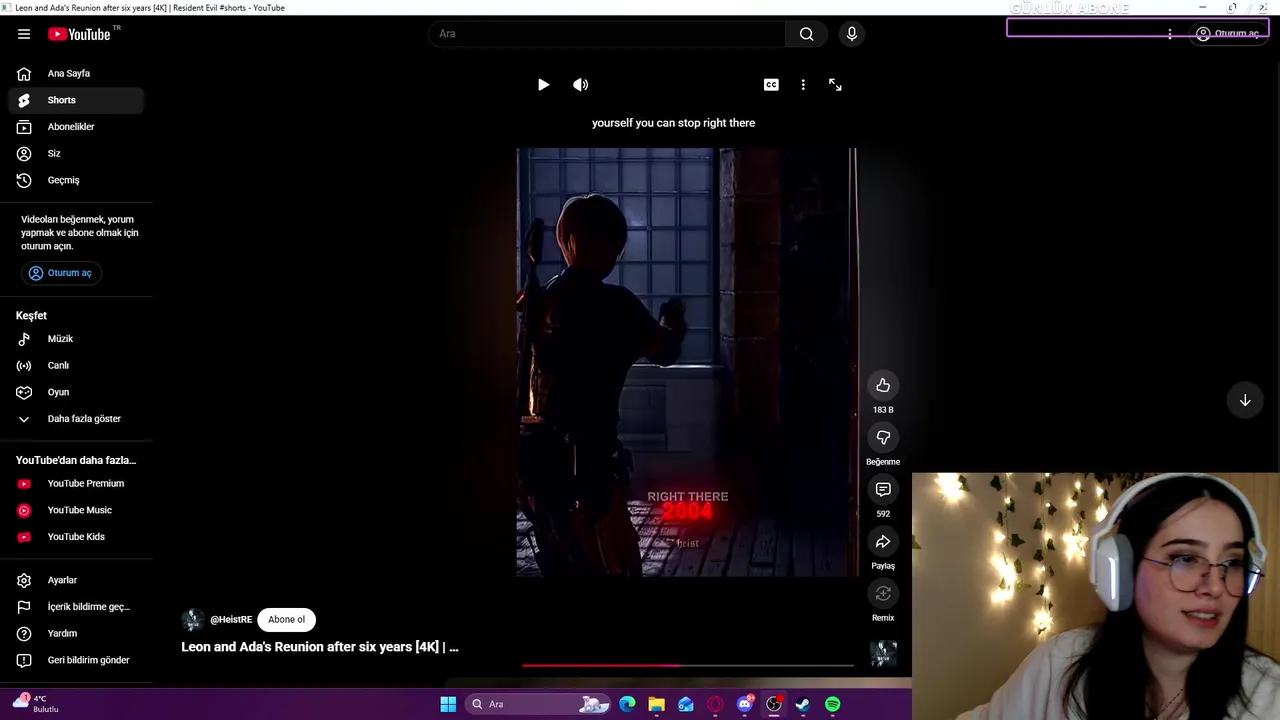Click the Remix button
This screenshot has height=720, width=1280.
[x=883, y=593]
